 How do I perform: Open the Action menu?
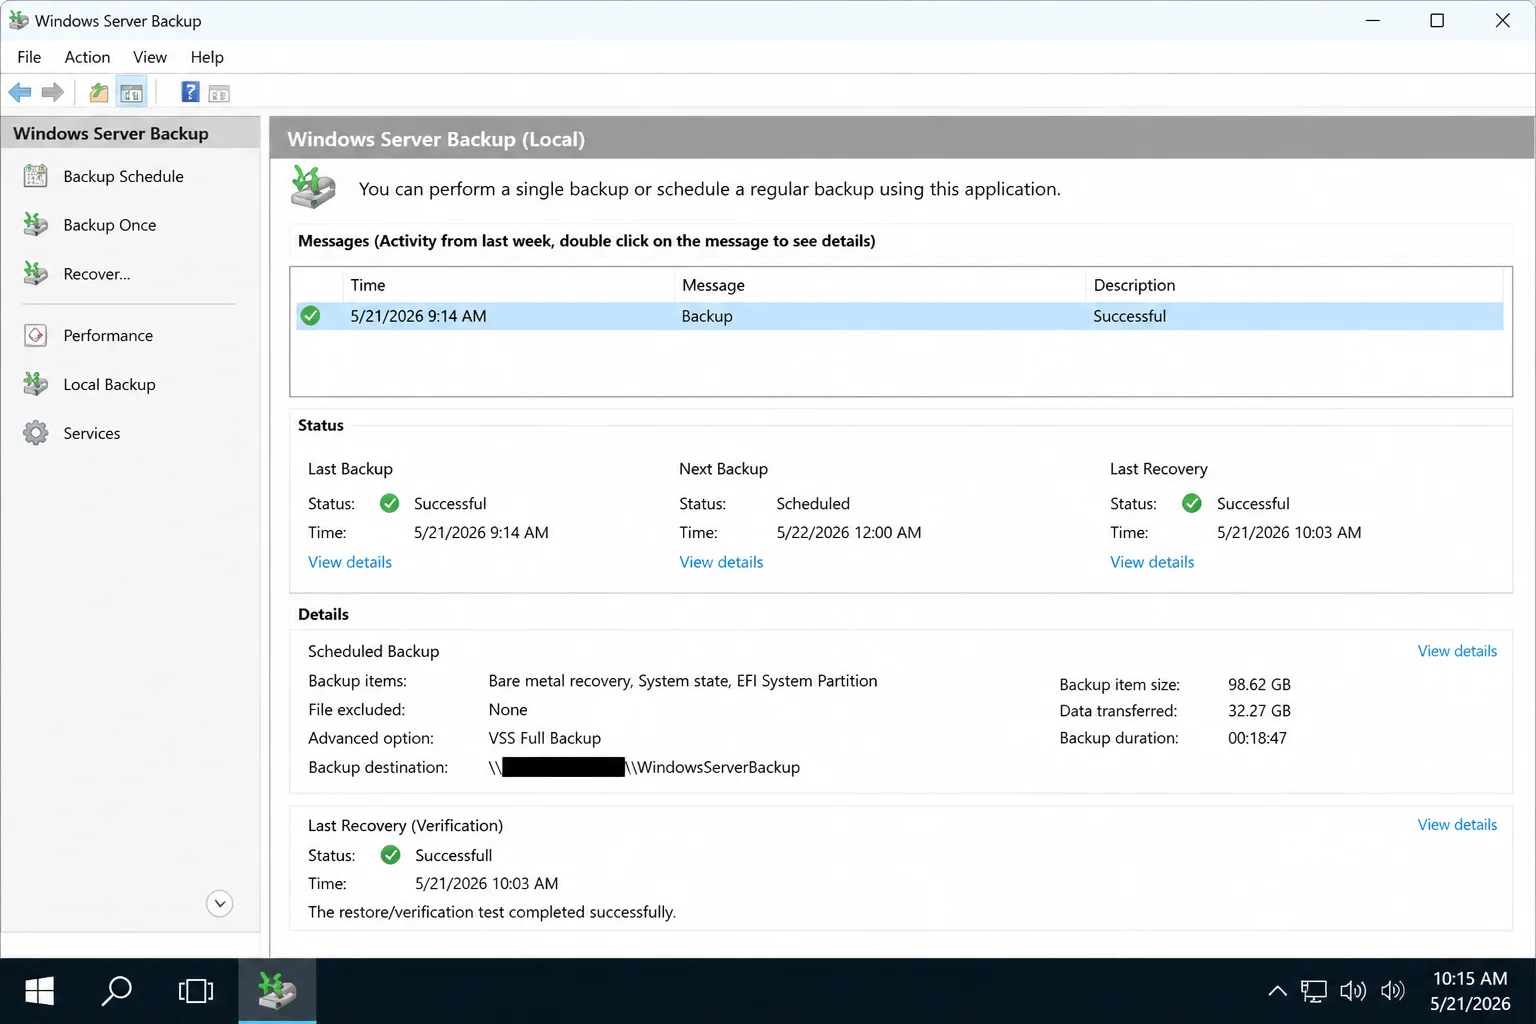(x=87, y=57)
